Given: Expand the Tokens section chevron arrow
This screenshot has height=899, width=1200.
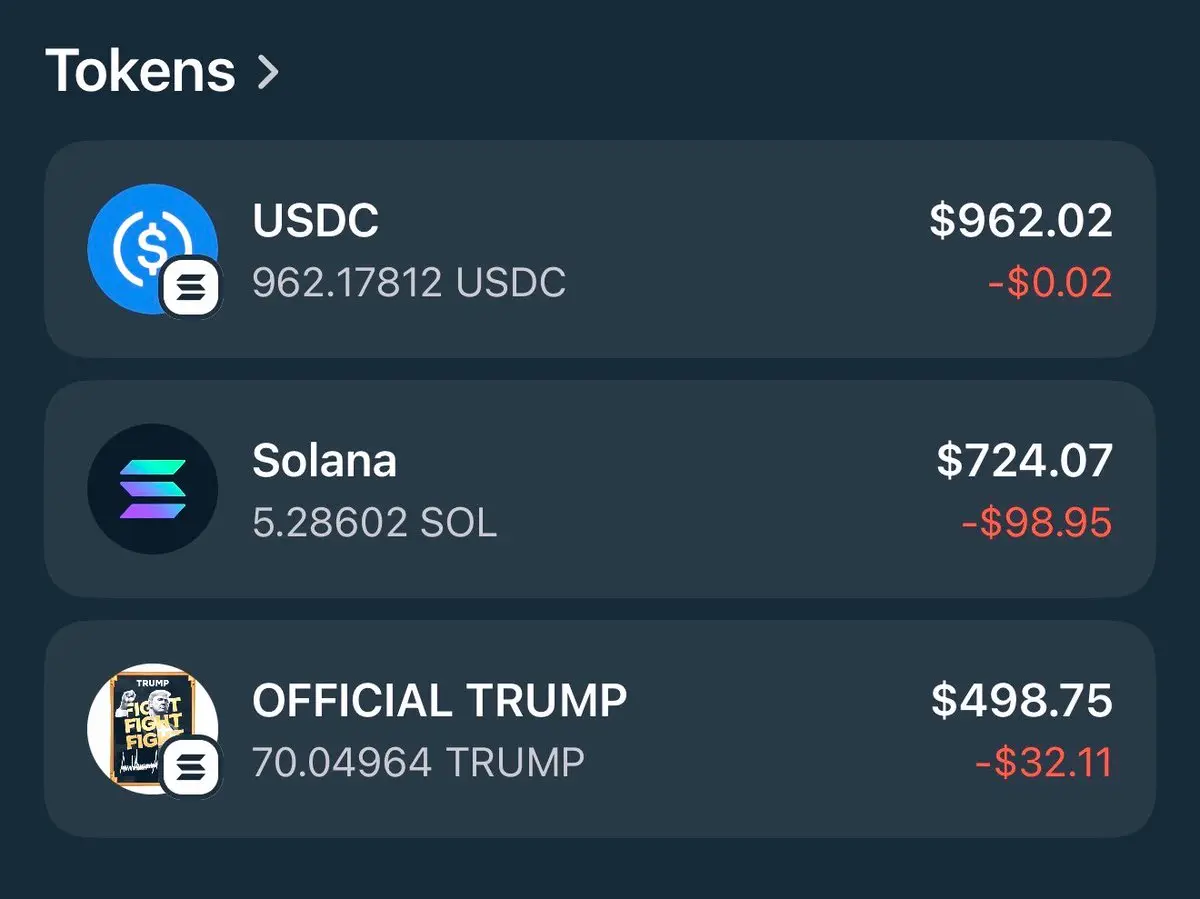Looking at the screenshot, I should [267, 72].
